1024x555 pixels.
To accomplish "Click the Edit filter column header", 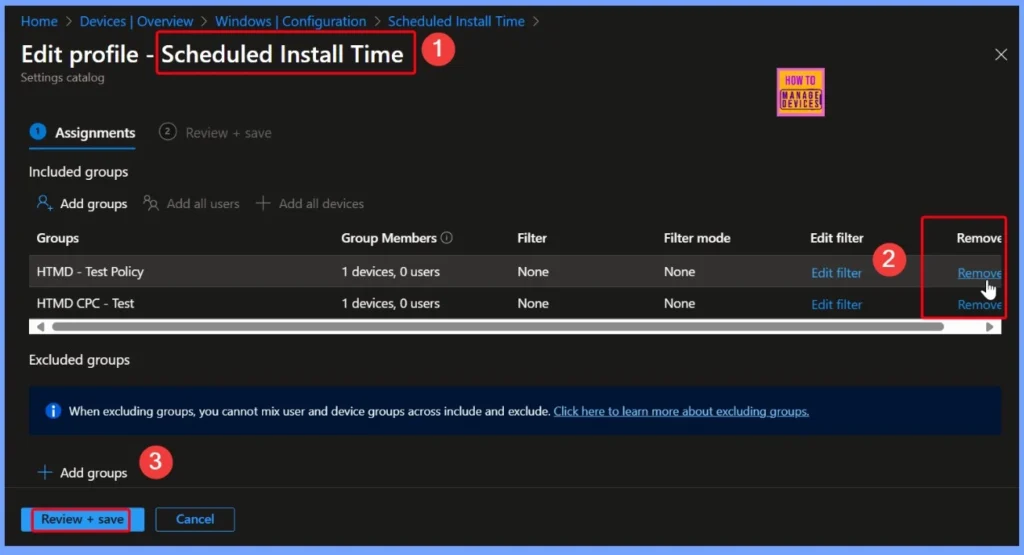I will [x=837, y=238].
